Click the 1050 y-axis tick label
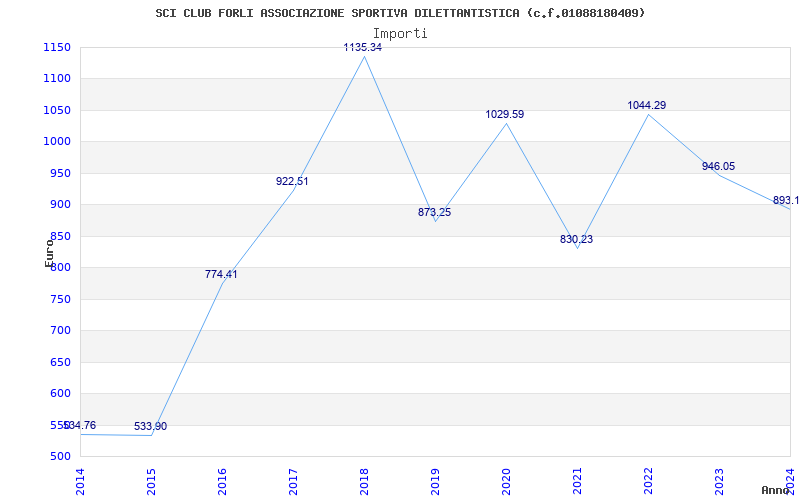 [57, 110]
